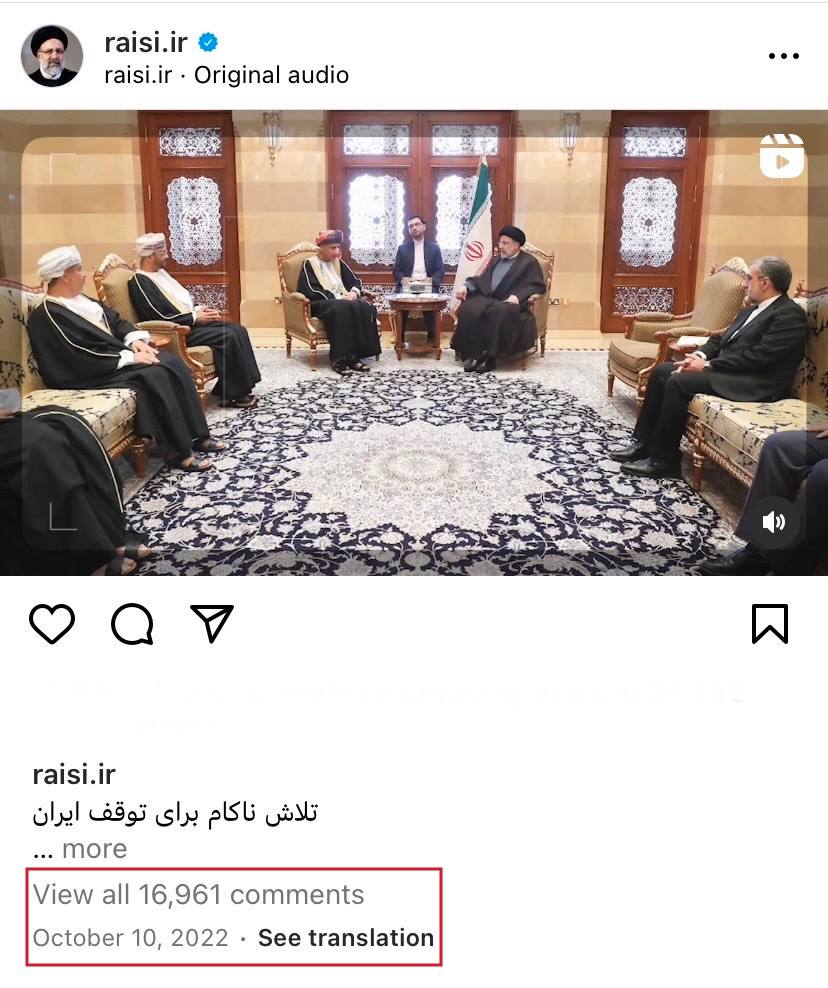Image resolution: width=828 pixels, height=988 pixels.
Task: Save post using the bookmark icon
Action: pyautogui.click(x=770, y=624)
